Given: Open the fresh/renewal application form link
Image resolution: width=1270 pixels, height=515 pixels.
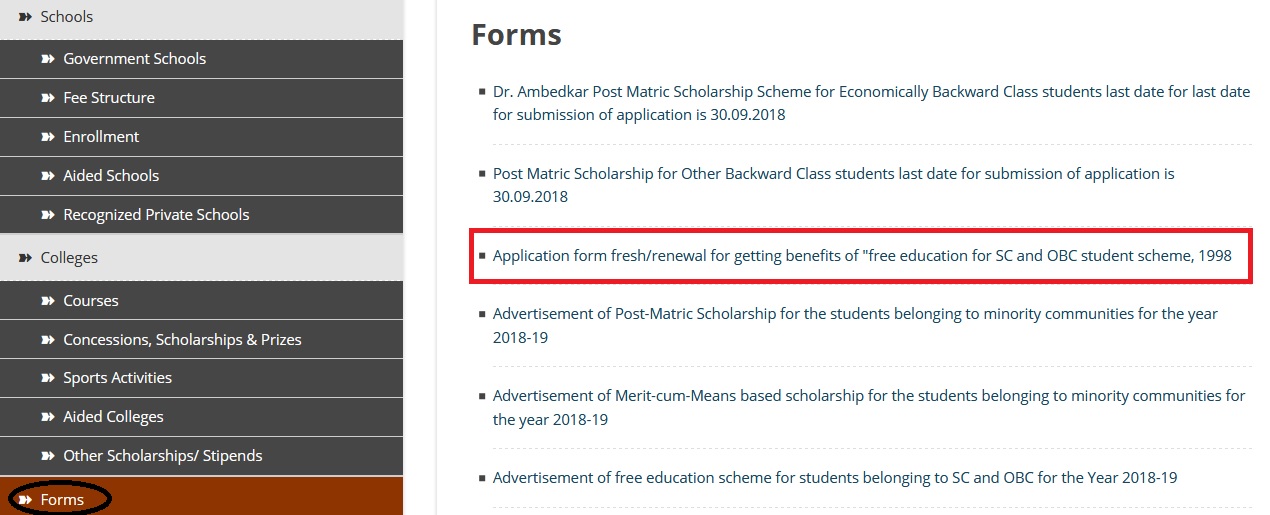Looking at the screenshot, I should tap(861, 256).
